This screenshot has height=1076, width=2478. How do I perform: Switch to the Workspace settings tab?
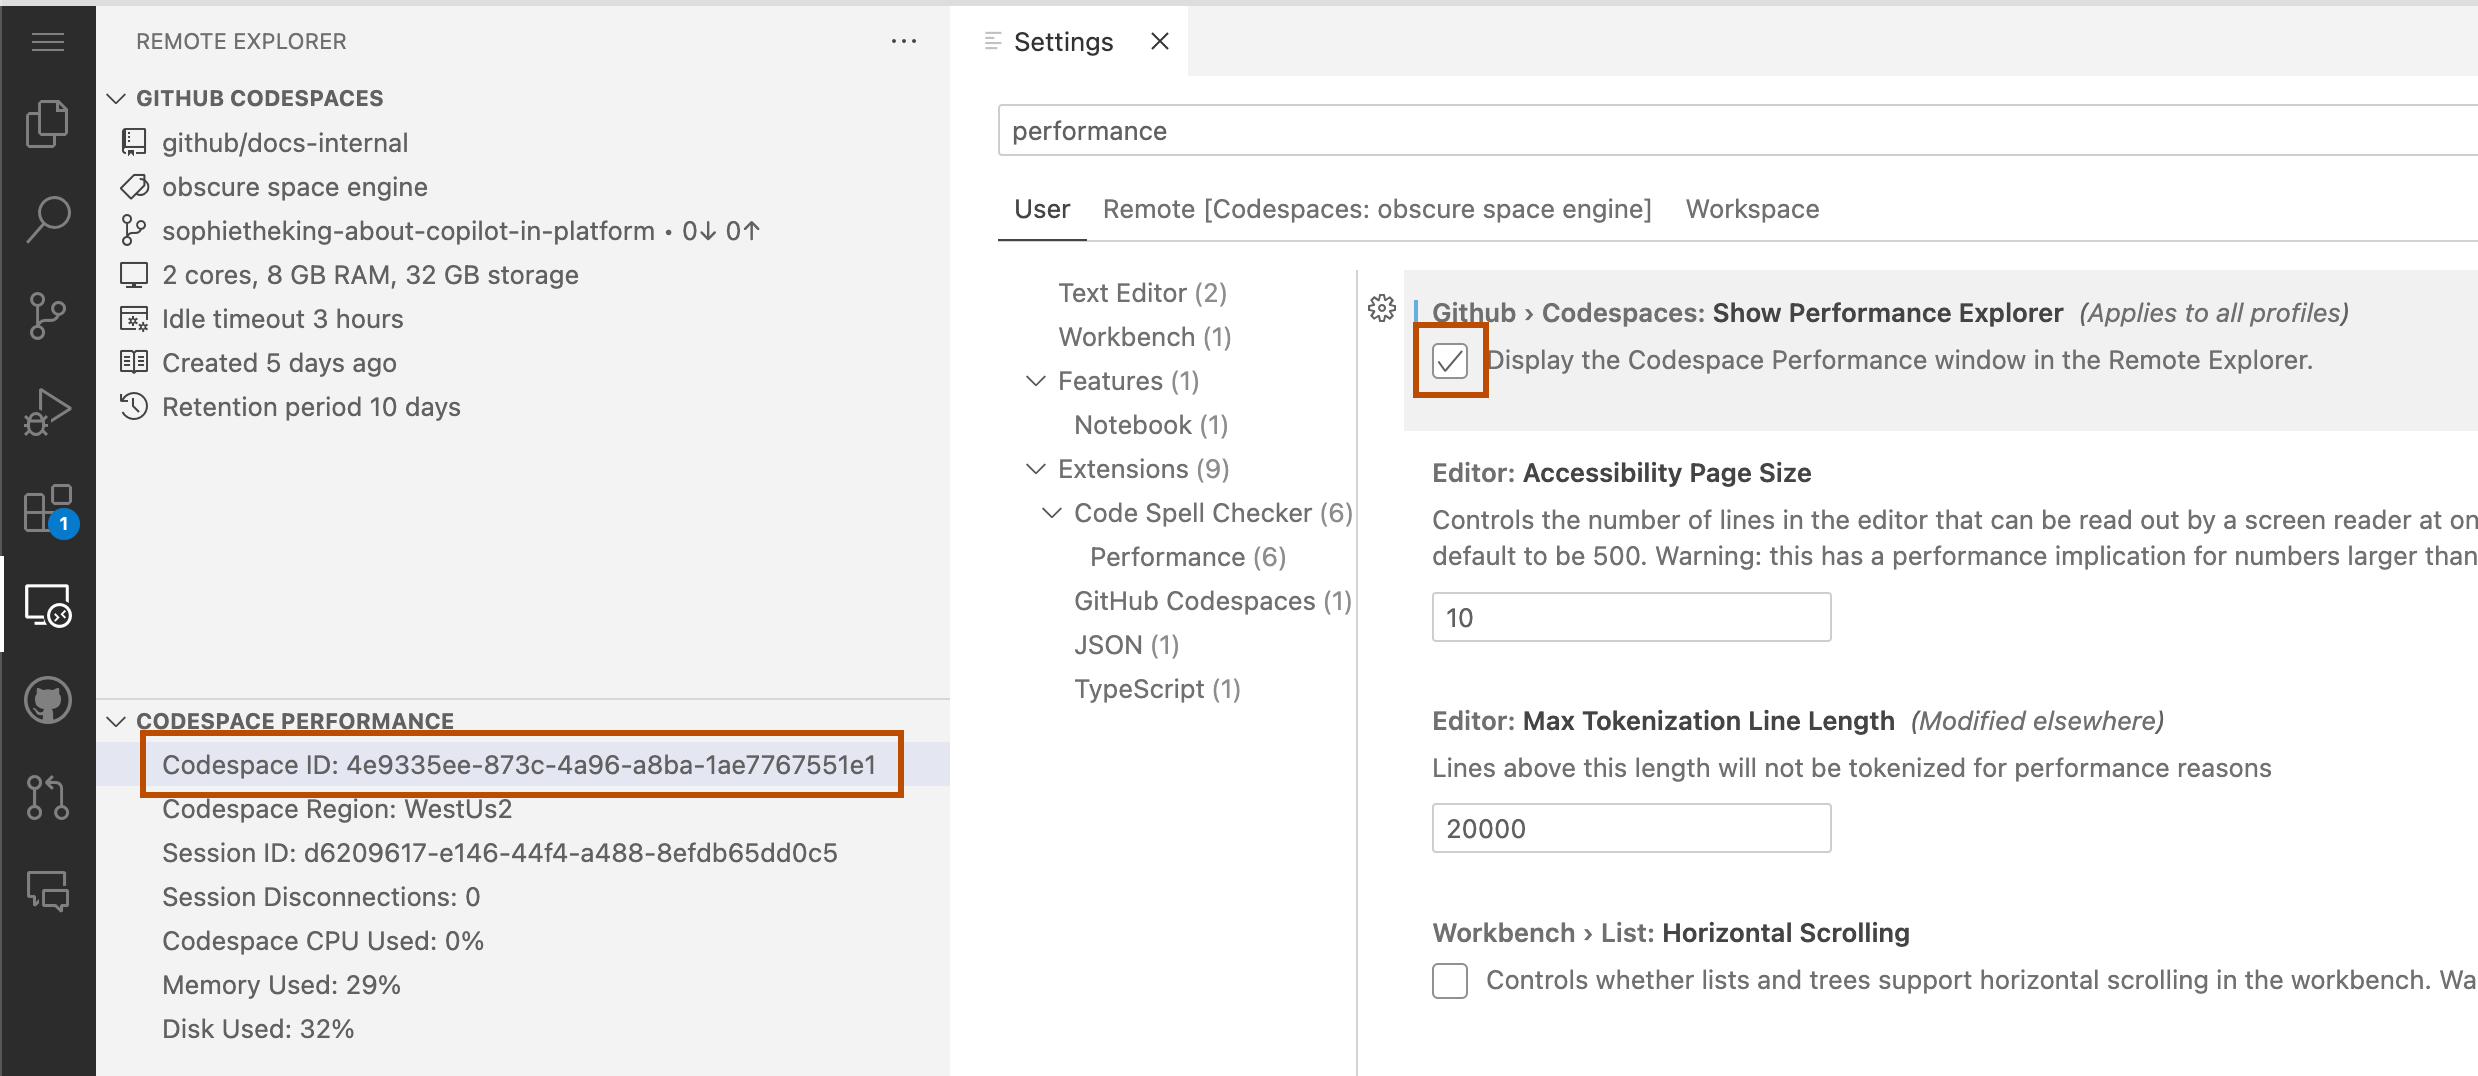(x=1751, y=209)
